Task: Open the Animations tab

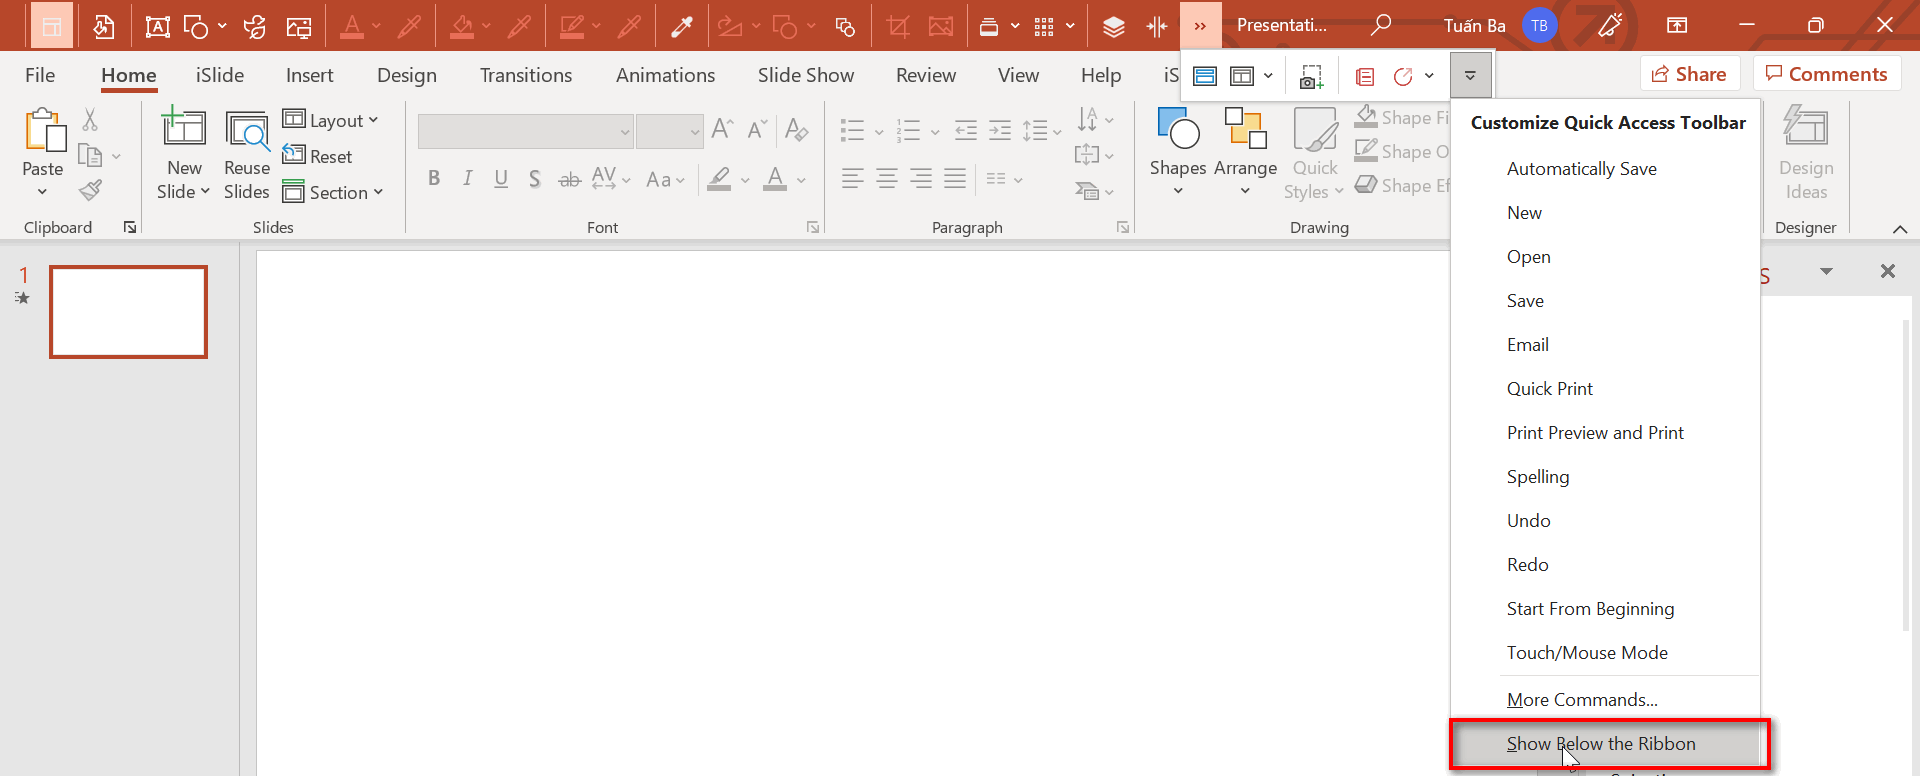Action: 665,75
